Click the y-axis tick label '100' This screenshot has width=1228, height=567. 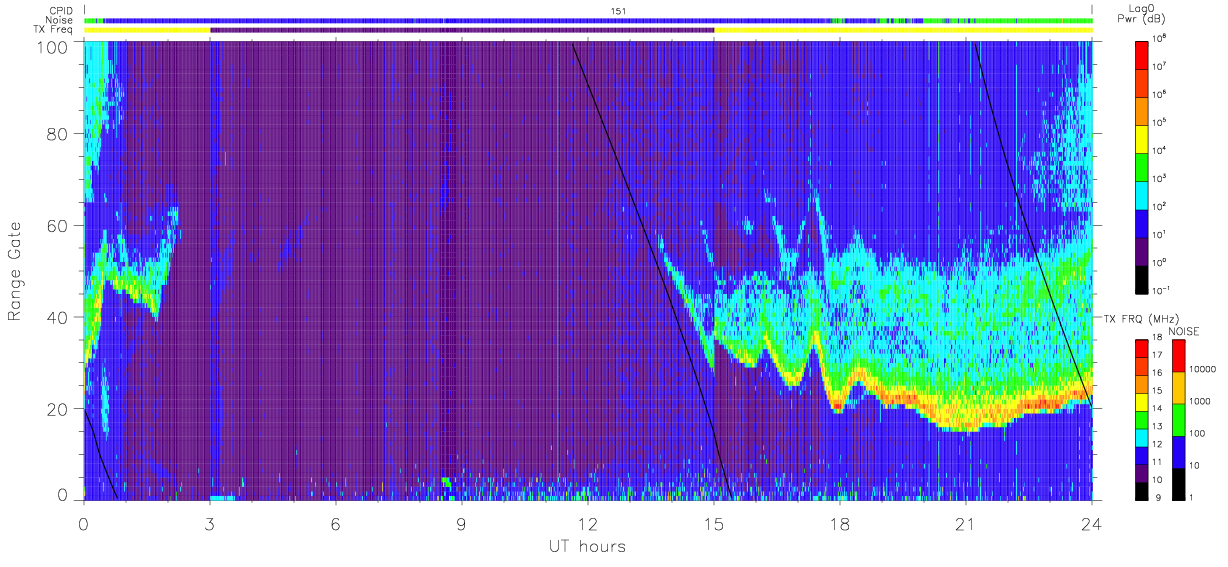pos(53,47)
